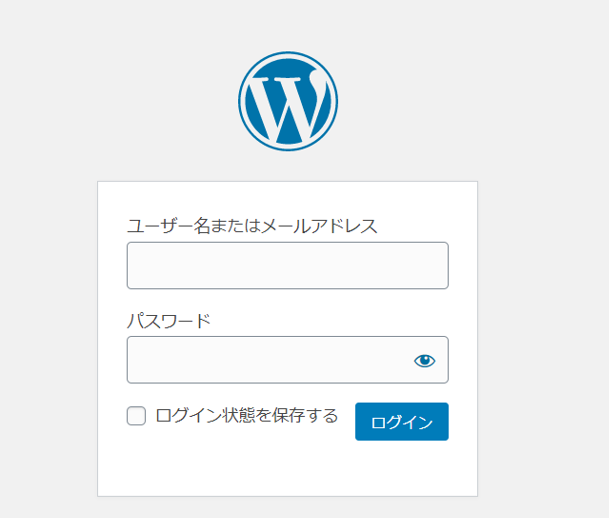Click the circular W emblem above the form

click(x=288, y=101)
